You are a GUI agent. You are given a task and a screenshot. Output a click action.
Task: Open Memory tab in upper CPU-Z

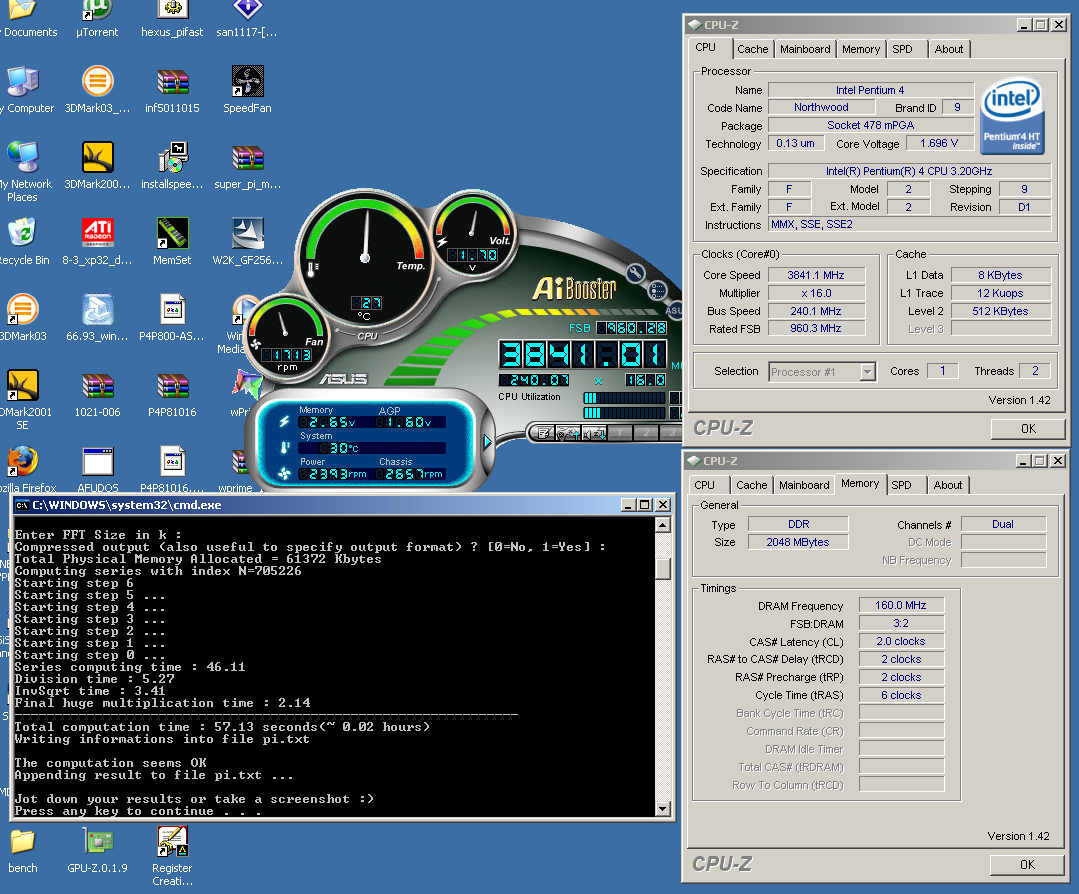coord(861,49)
